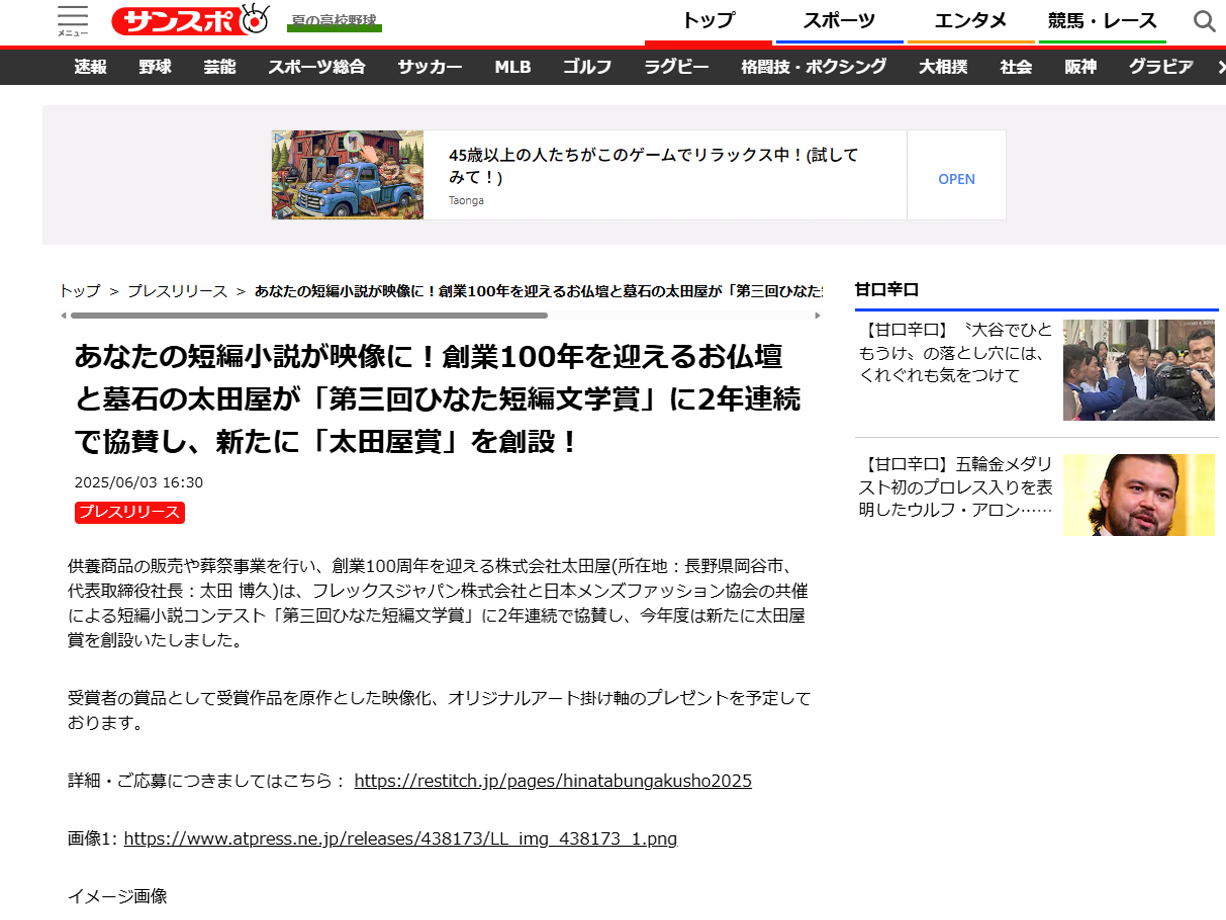Click the ad's truck game thumbnail

[347, 175]
